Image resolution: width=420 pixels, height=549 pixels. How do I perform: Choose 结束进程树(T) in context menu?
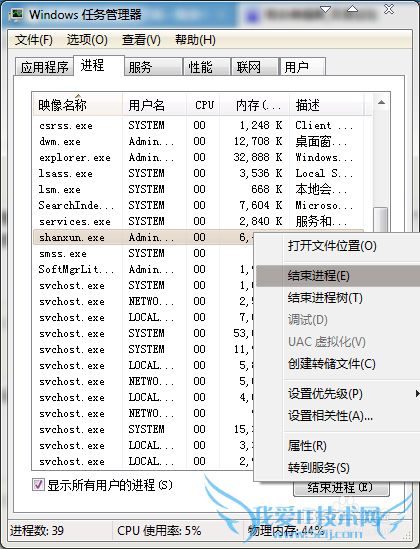pos(338,298)
